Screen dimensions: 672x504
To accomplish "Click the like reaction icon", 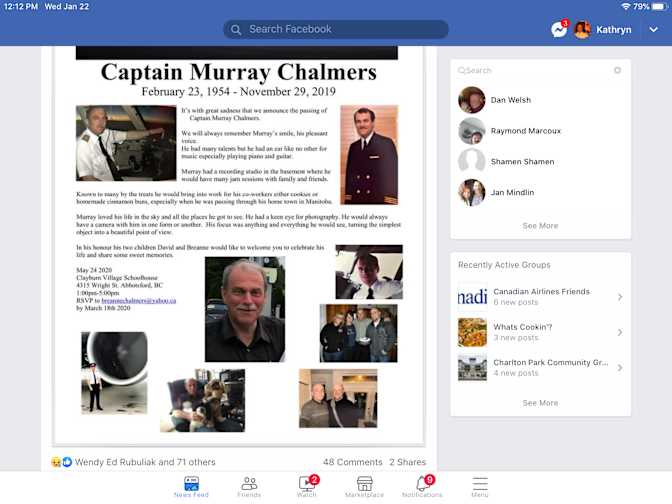I will [x=67, y=462].
